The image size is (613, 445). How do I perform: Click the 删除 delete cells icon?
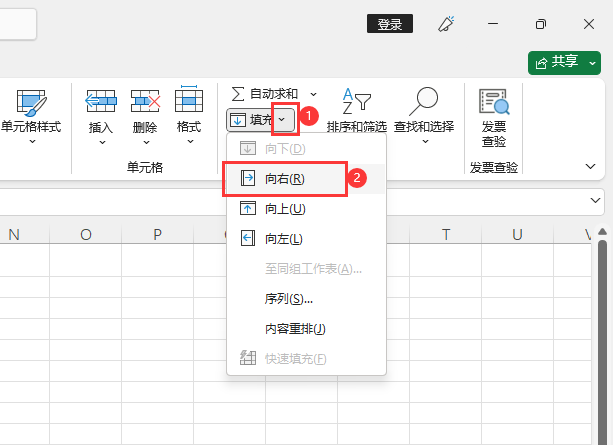(145, 101)
